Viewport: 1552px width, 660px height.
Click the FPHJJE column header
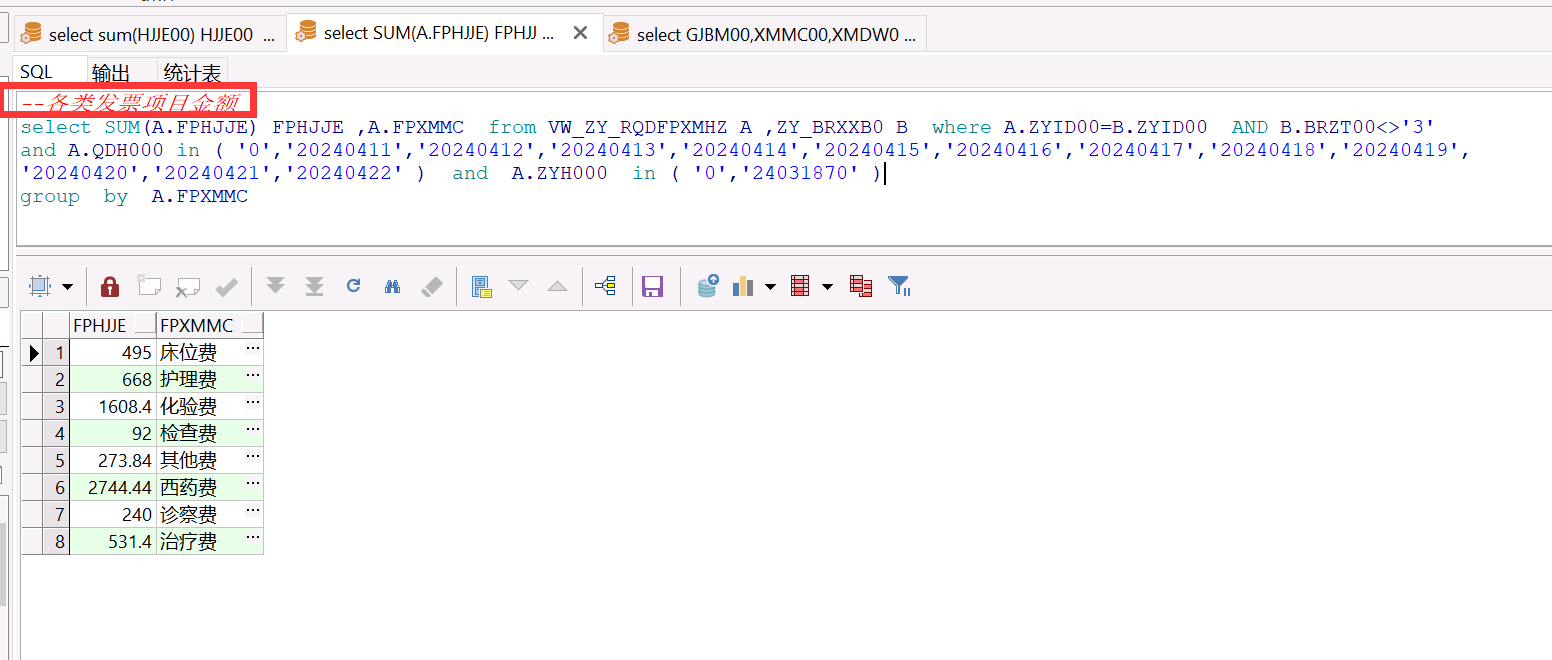click(x=113, y=325)
